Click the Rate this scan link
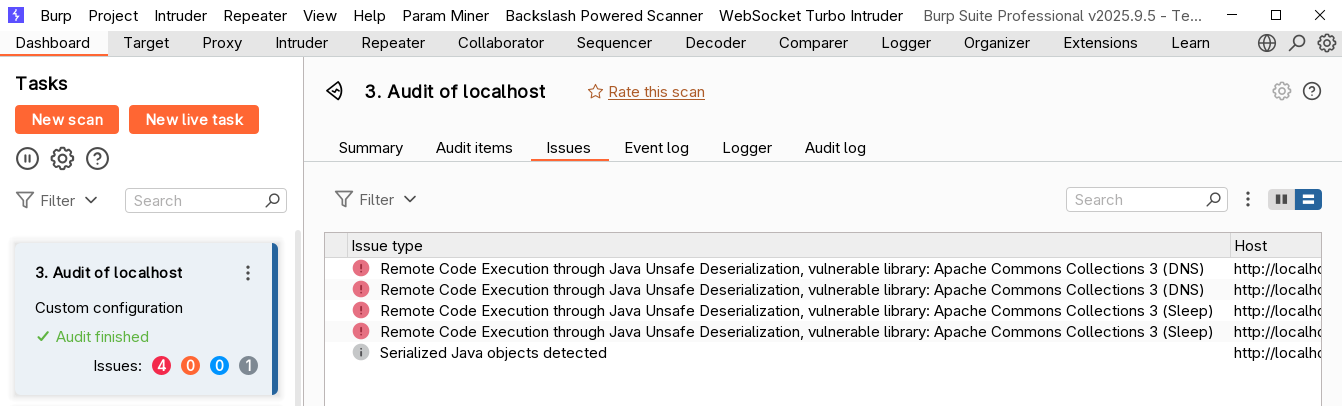1342x406 pixels. [x=656, y=92]
